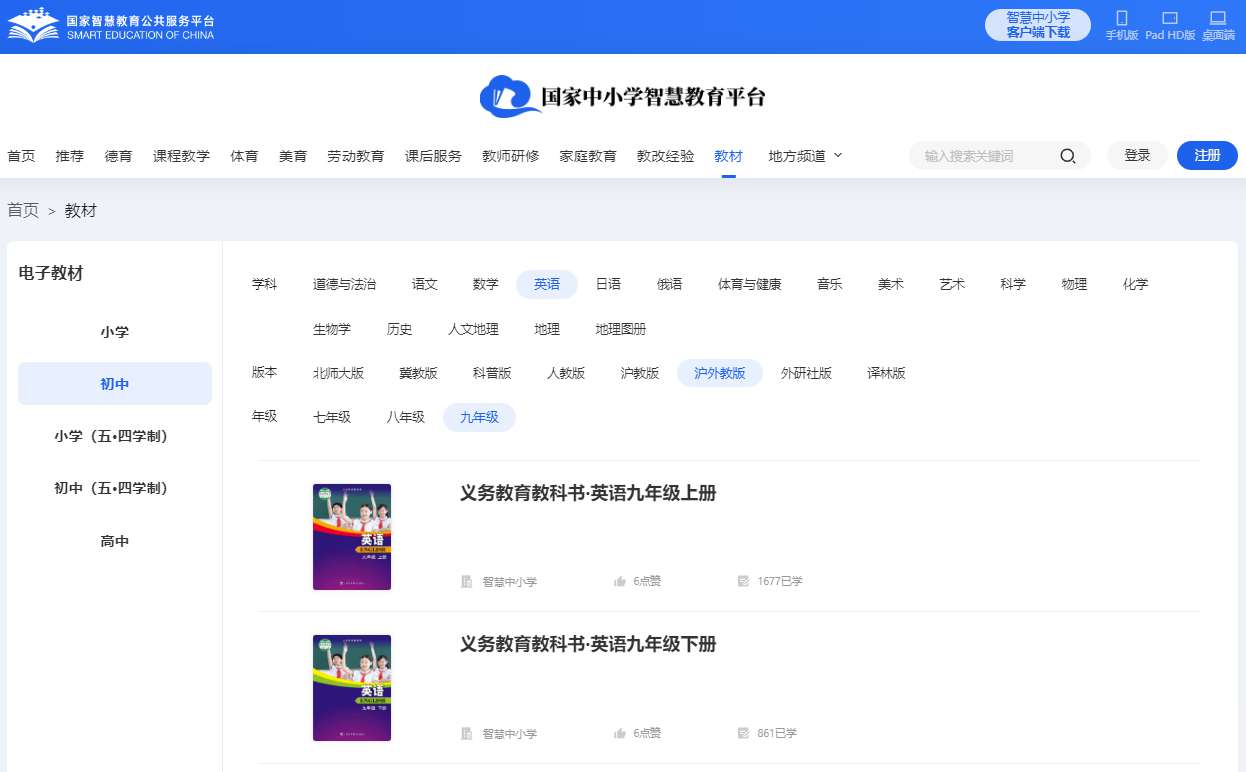Click the search keyword input field
Screen dimensions: 1246x772
pos(985,156)
